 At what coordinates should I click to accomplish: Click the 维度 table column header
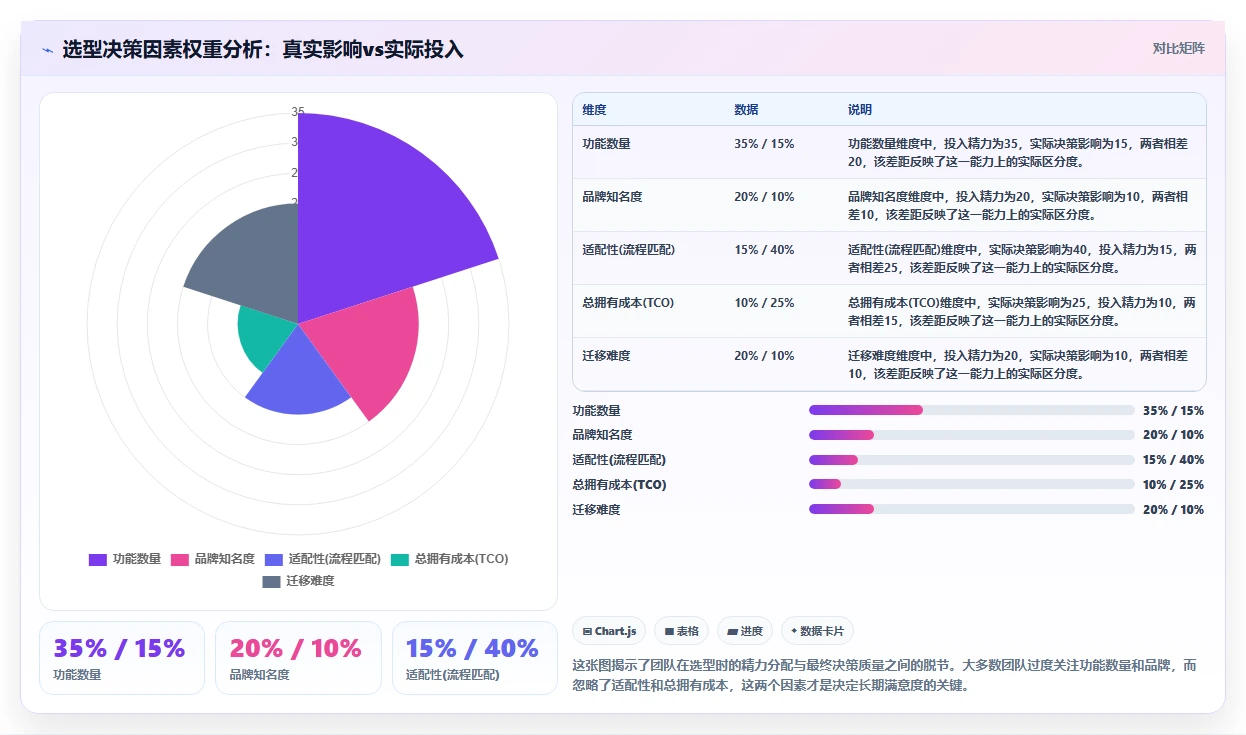pyautogui.click(x=594, y=109)
